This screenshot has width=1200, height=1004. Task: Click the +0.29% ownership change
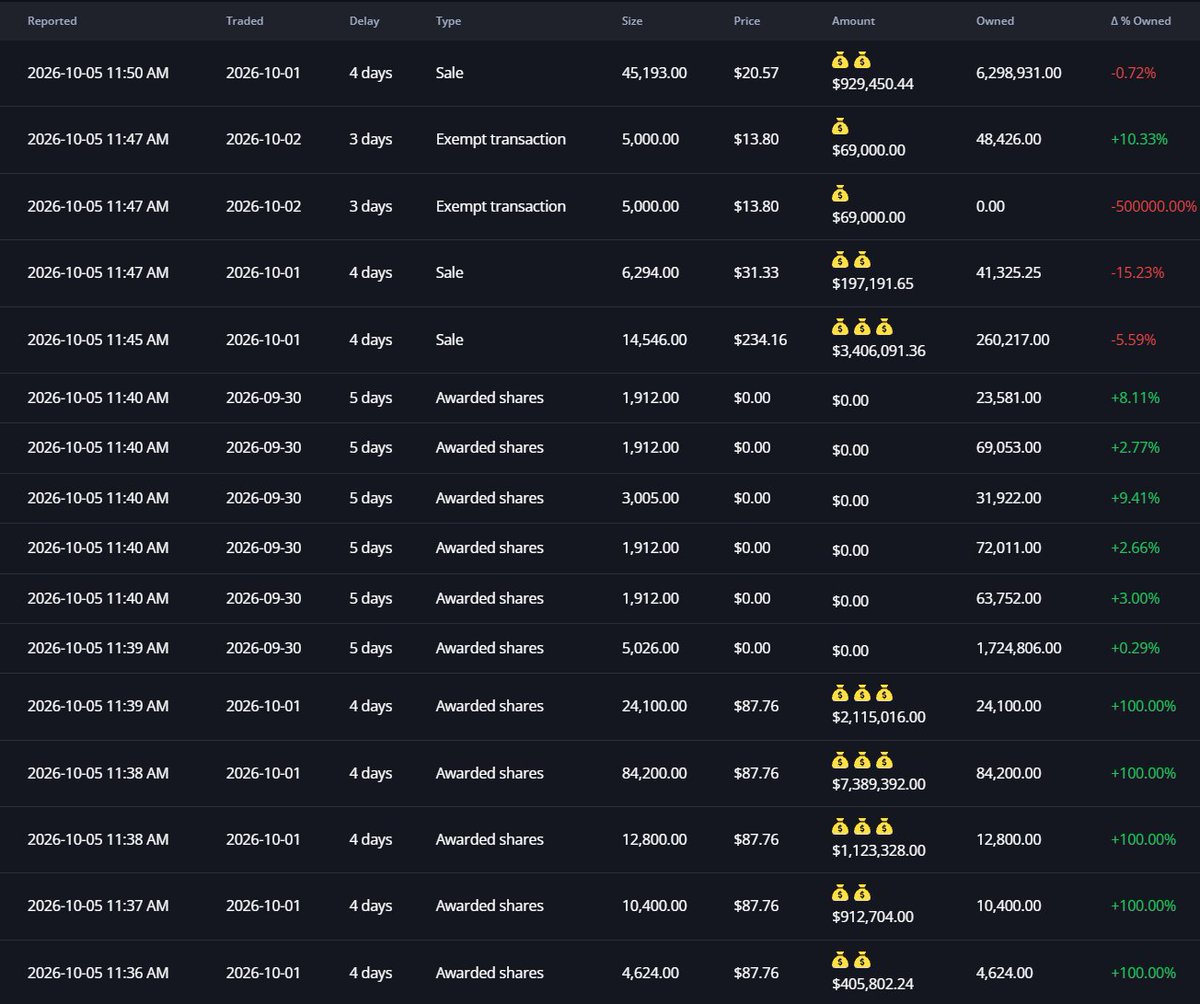click(1135, 648)
